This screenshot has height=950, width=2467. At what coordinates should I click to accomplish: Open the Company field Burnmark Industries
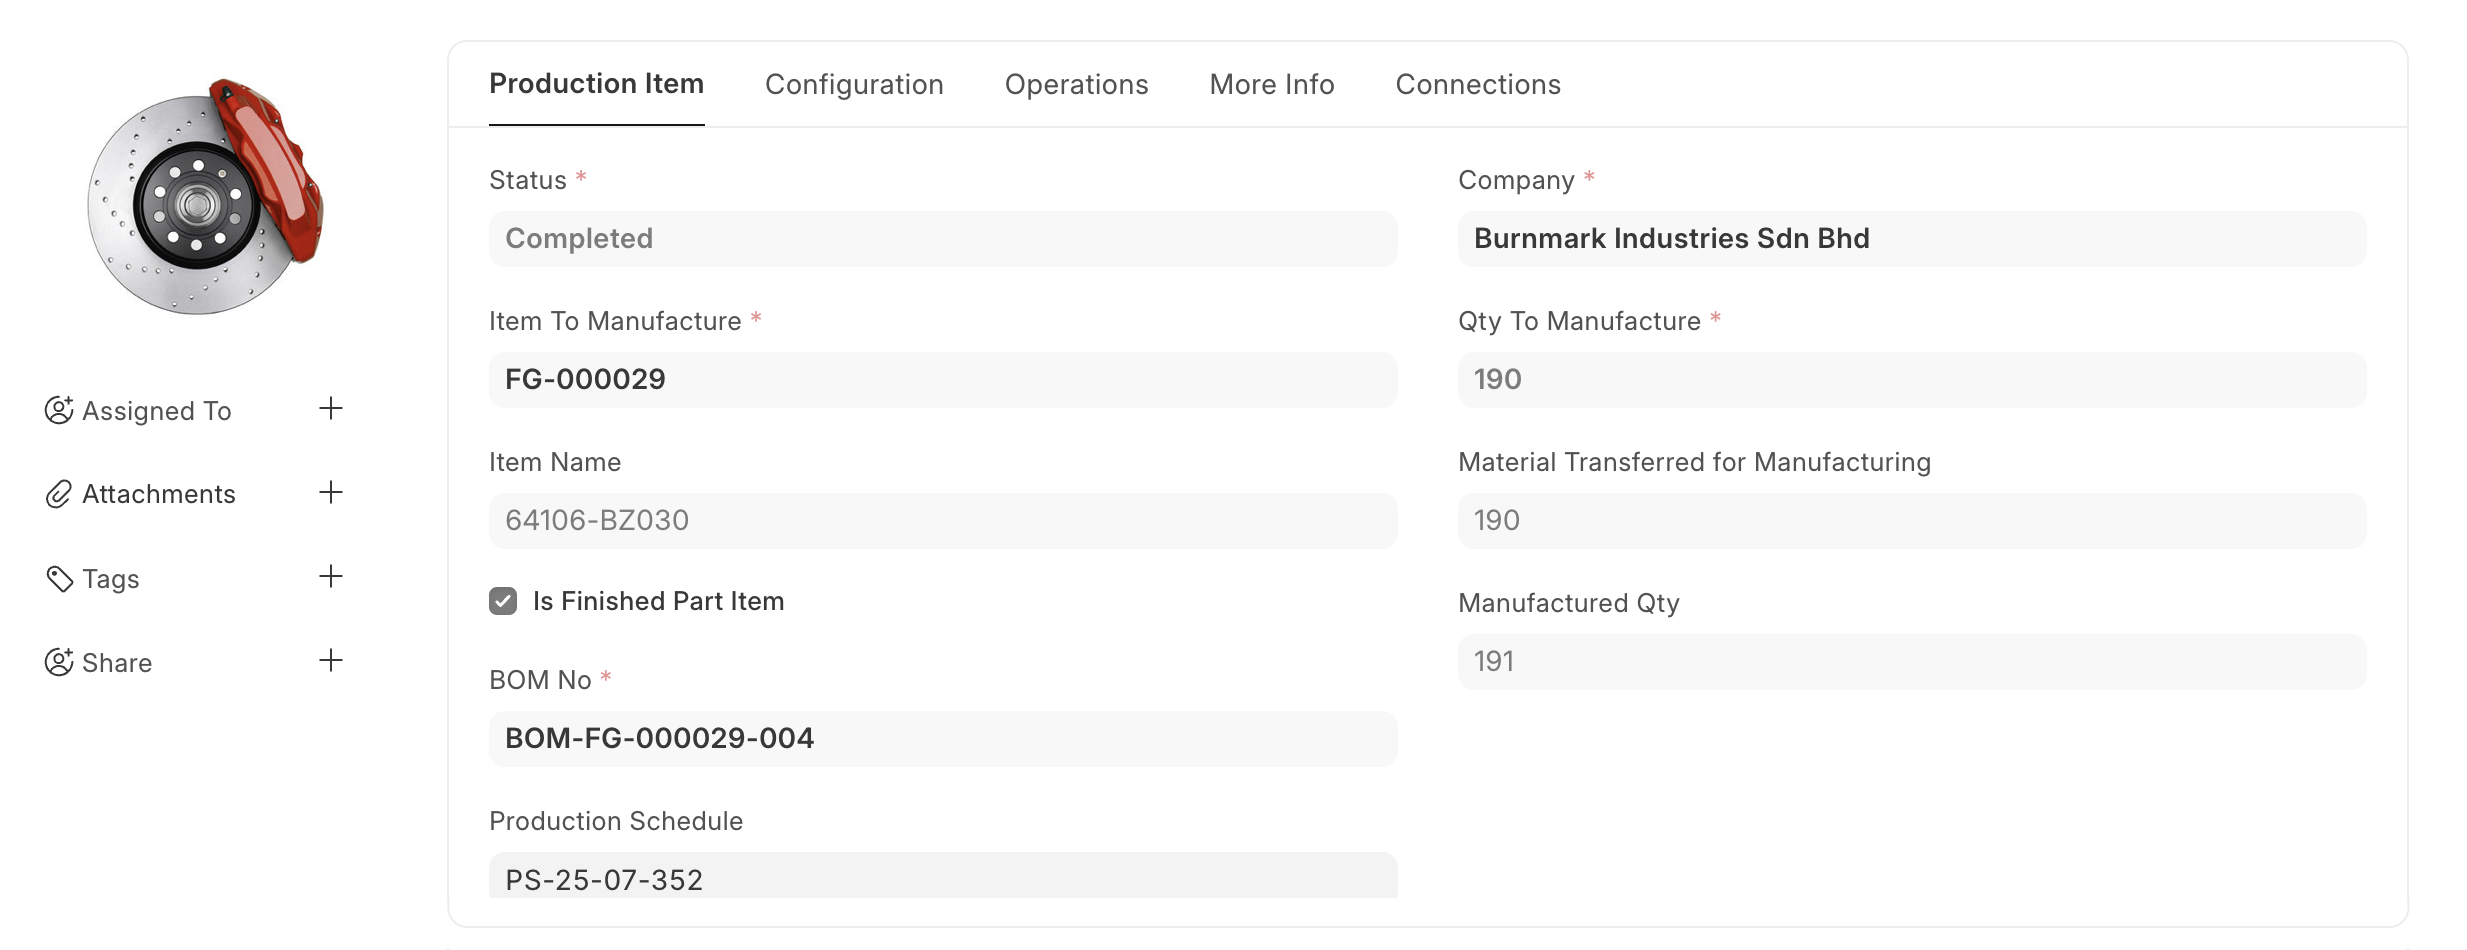click(x=1911, y=239)
